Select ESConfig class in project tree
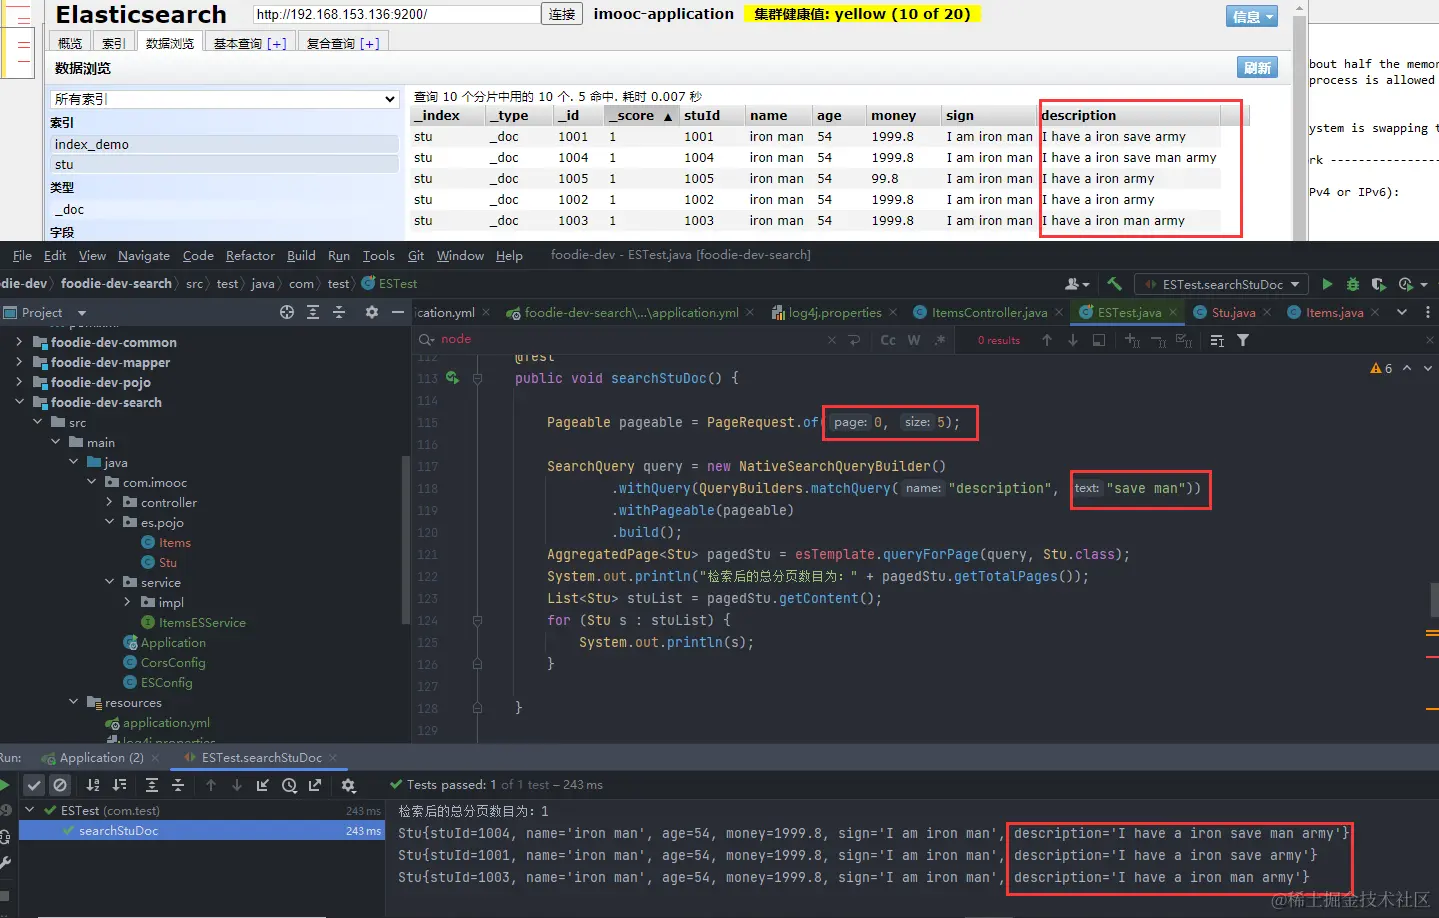This screenshot has height=918, width=1439. click(166, 683)
